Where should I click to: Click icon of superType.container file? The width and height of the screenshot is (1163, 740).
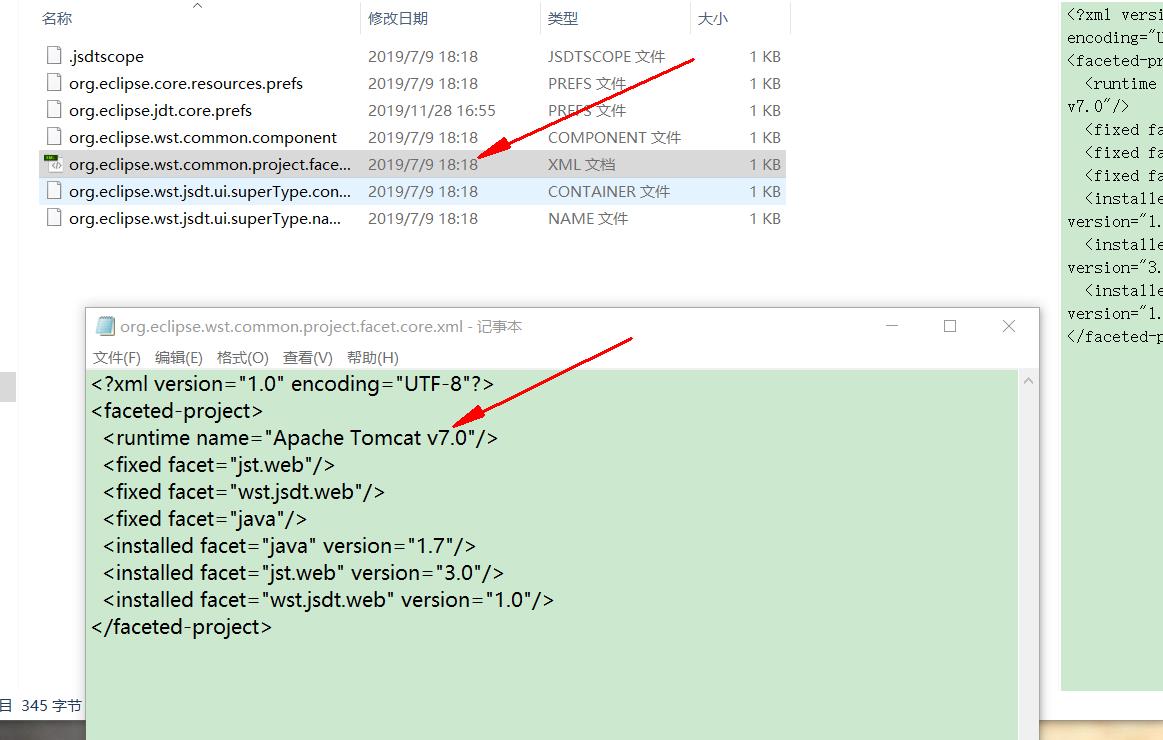53,191
